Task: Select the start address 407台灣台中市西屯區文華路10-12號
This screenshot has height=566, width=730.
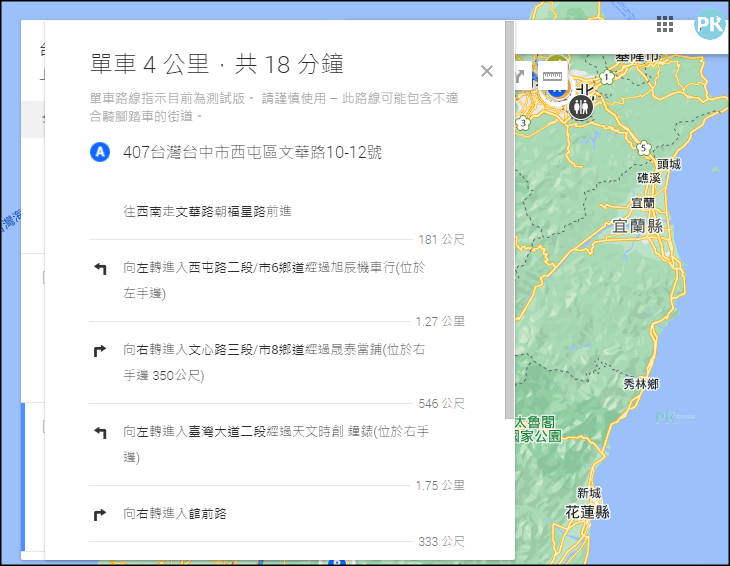Action: [252, 152]
